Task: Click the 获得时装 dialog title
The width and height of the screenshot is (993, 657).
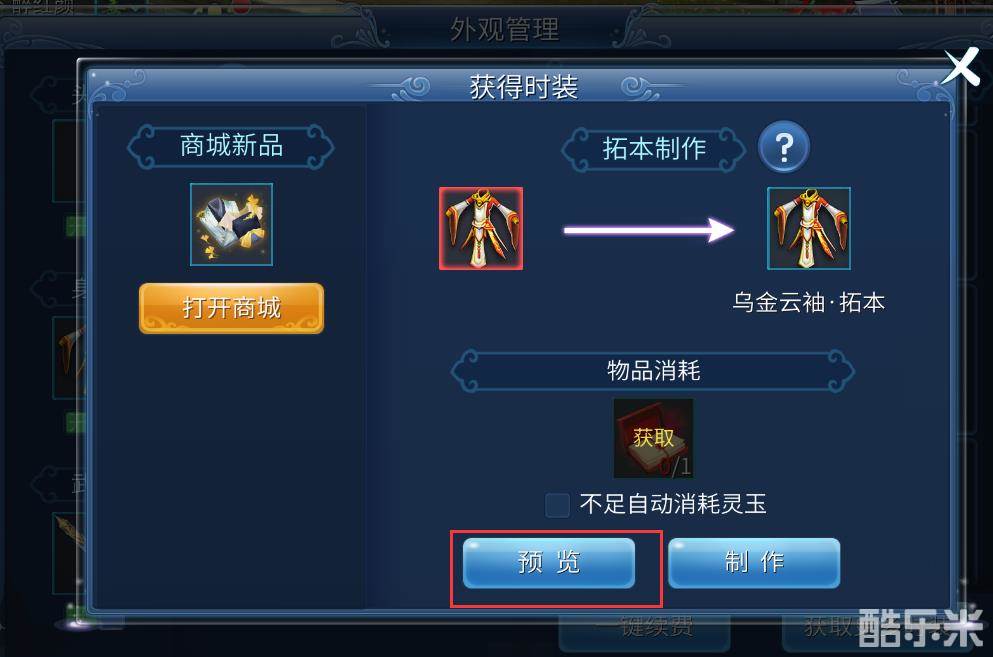Action: (524, 87)
